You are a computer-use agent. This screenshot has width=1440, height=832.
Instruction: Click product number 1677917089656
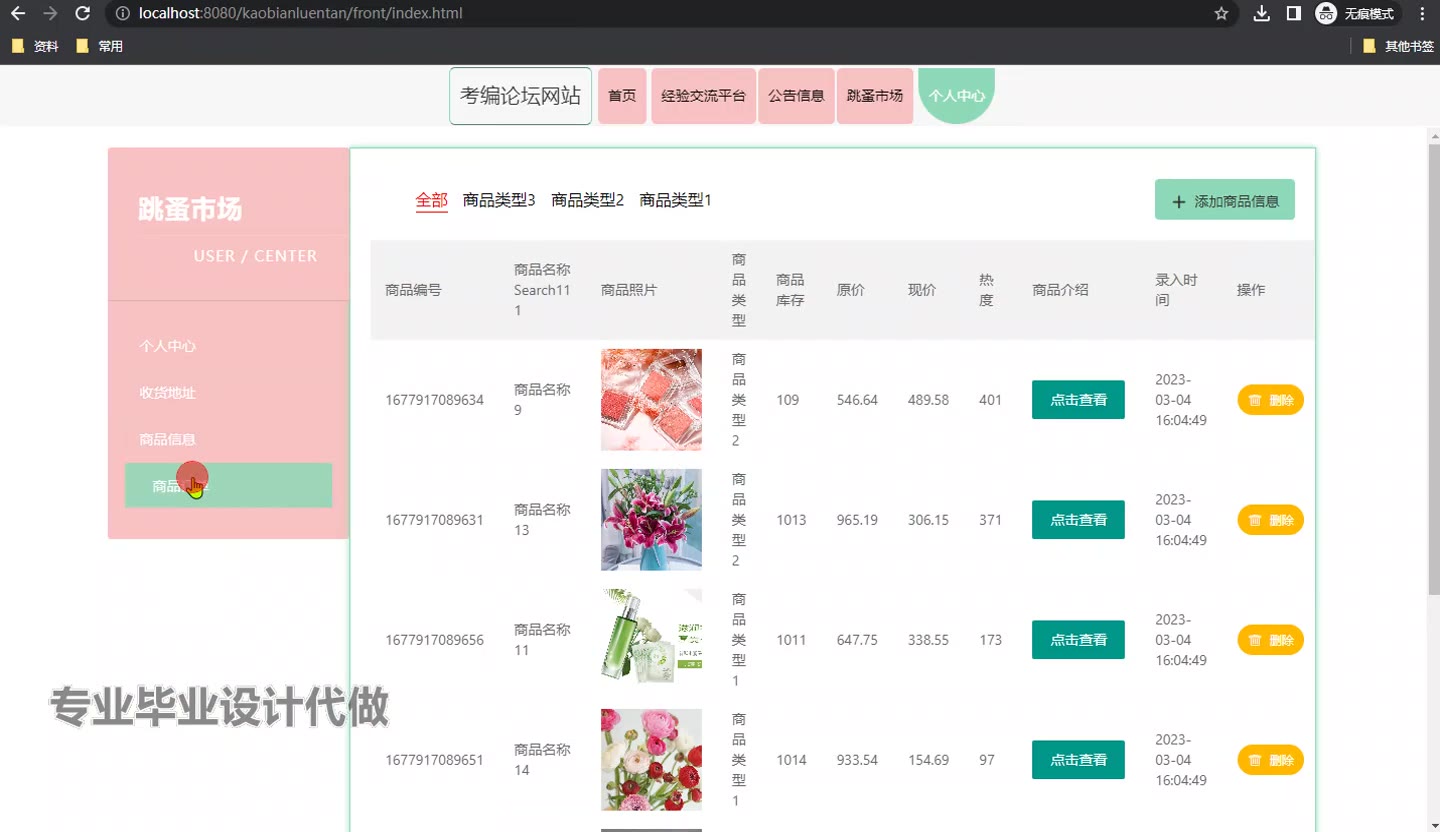(x=434, y=640)
